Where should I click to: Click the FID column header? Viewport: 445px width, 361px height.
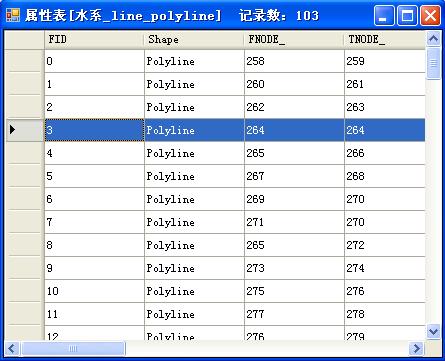94,40
